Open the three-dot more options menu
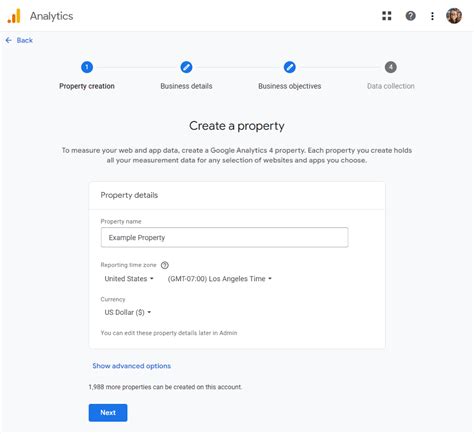 pyautogui.click(x=432, y=16)
